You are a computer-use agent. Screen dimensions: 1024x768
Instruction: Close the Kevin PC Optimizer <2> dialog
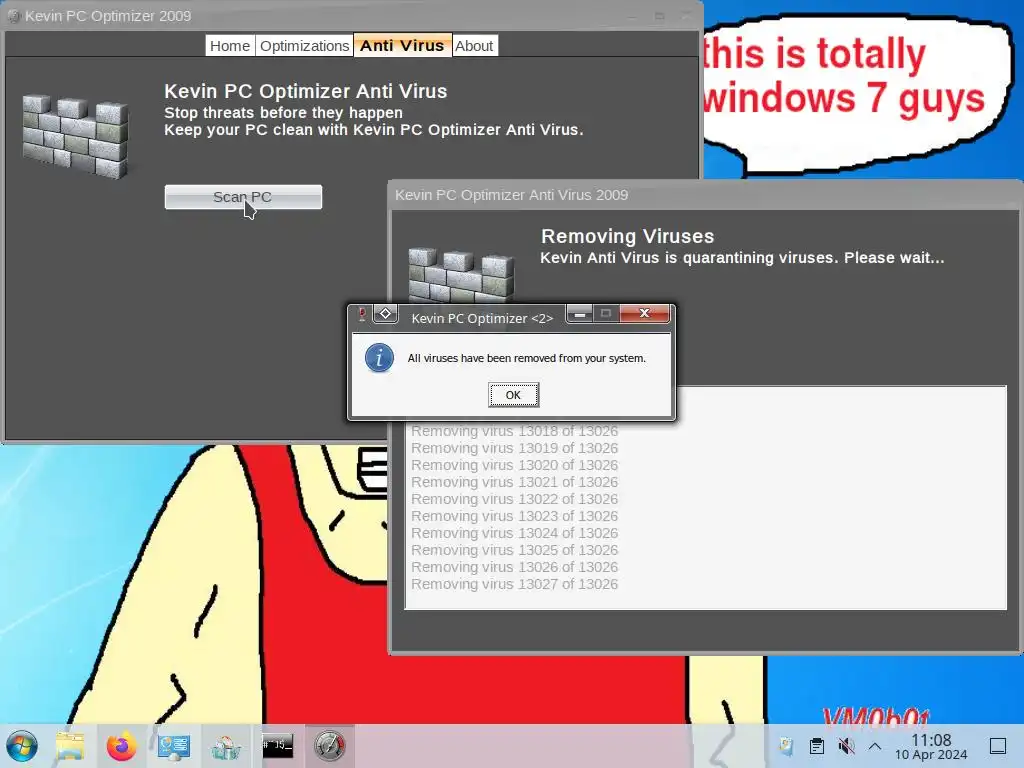point(644,313)
